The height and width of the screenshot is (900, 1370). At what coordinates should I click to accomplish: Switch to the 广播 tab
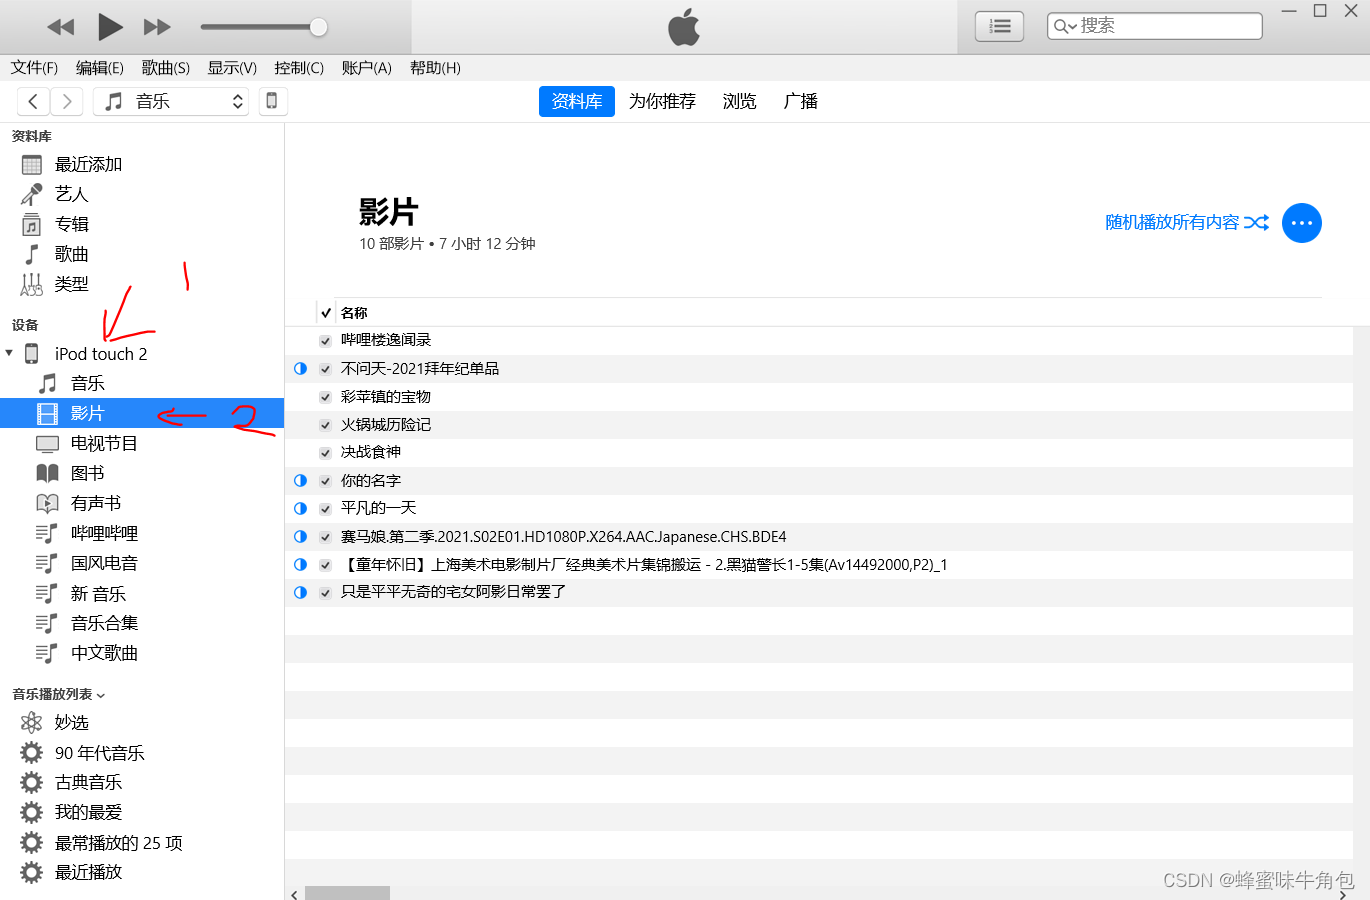coord(801,101)
